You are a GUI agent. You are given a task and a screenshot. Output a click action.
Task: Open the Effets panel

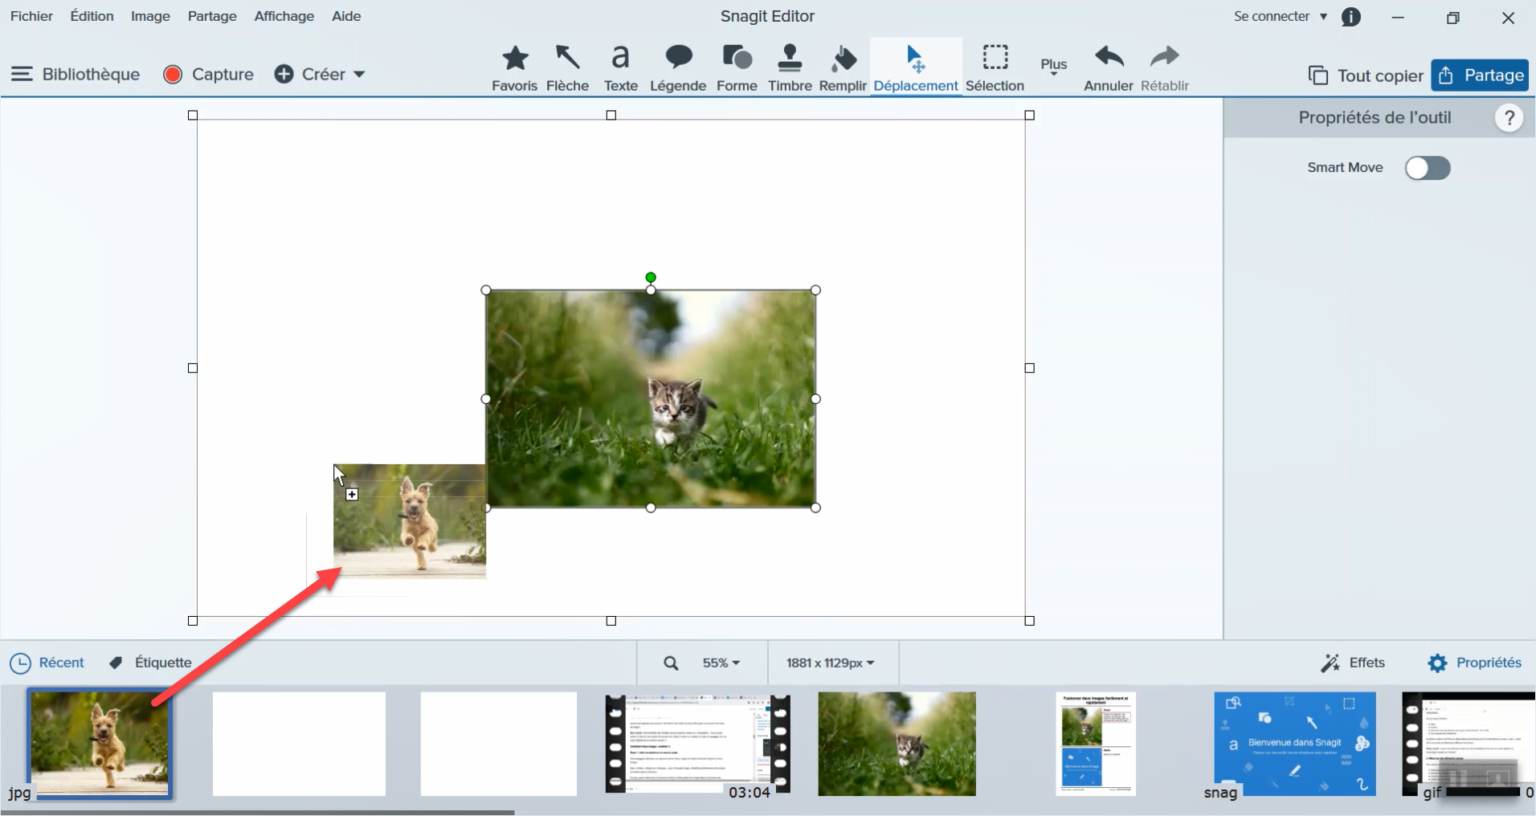[1353, 663]
